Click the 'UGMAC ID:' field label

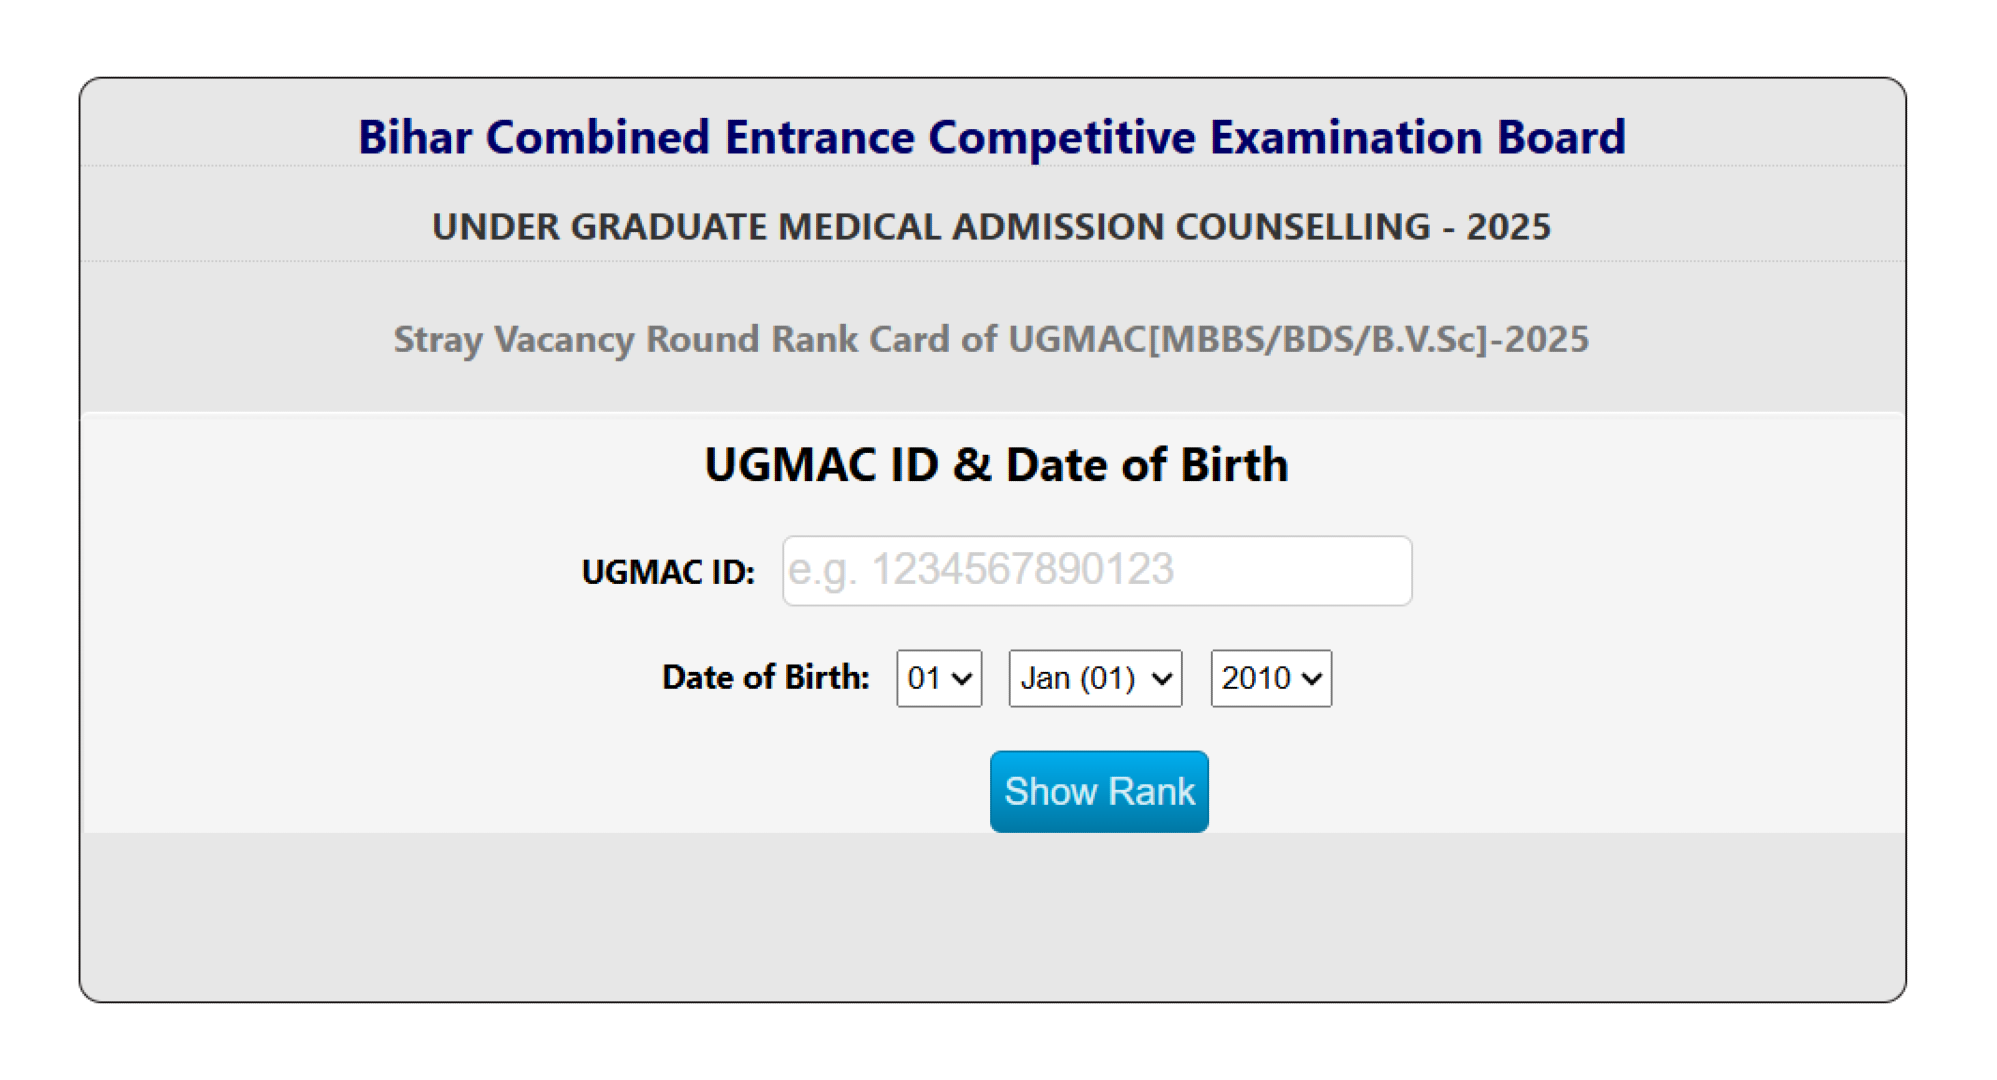click(x=668, y=572)
